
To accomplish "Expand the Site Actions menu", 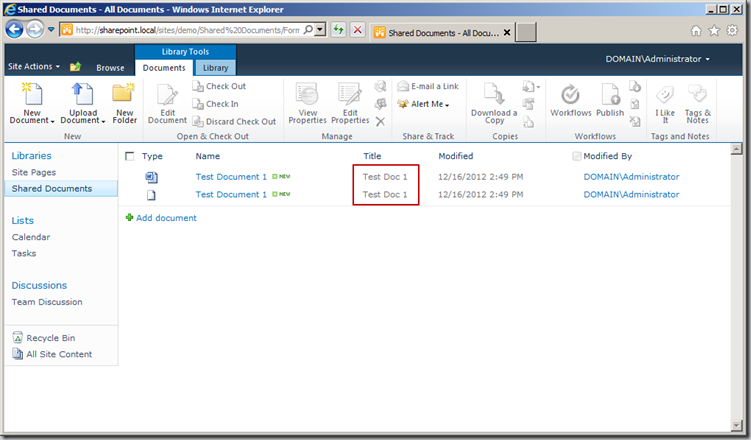I will click(x=34, y=67).
